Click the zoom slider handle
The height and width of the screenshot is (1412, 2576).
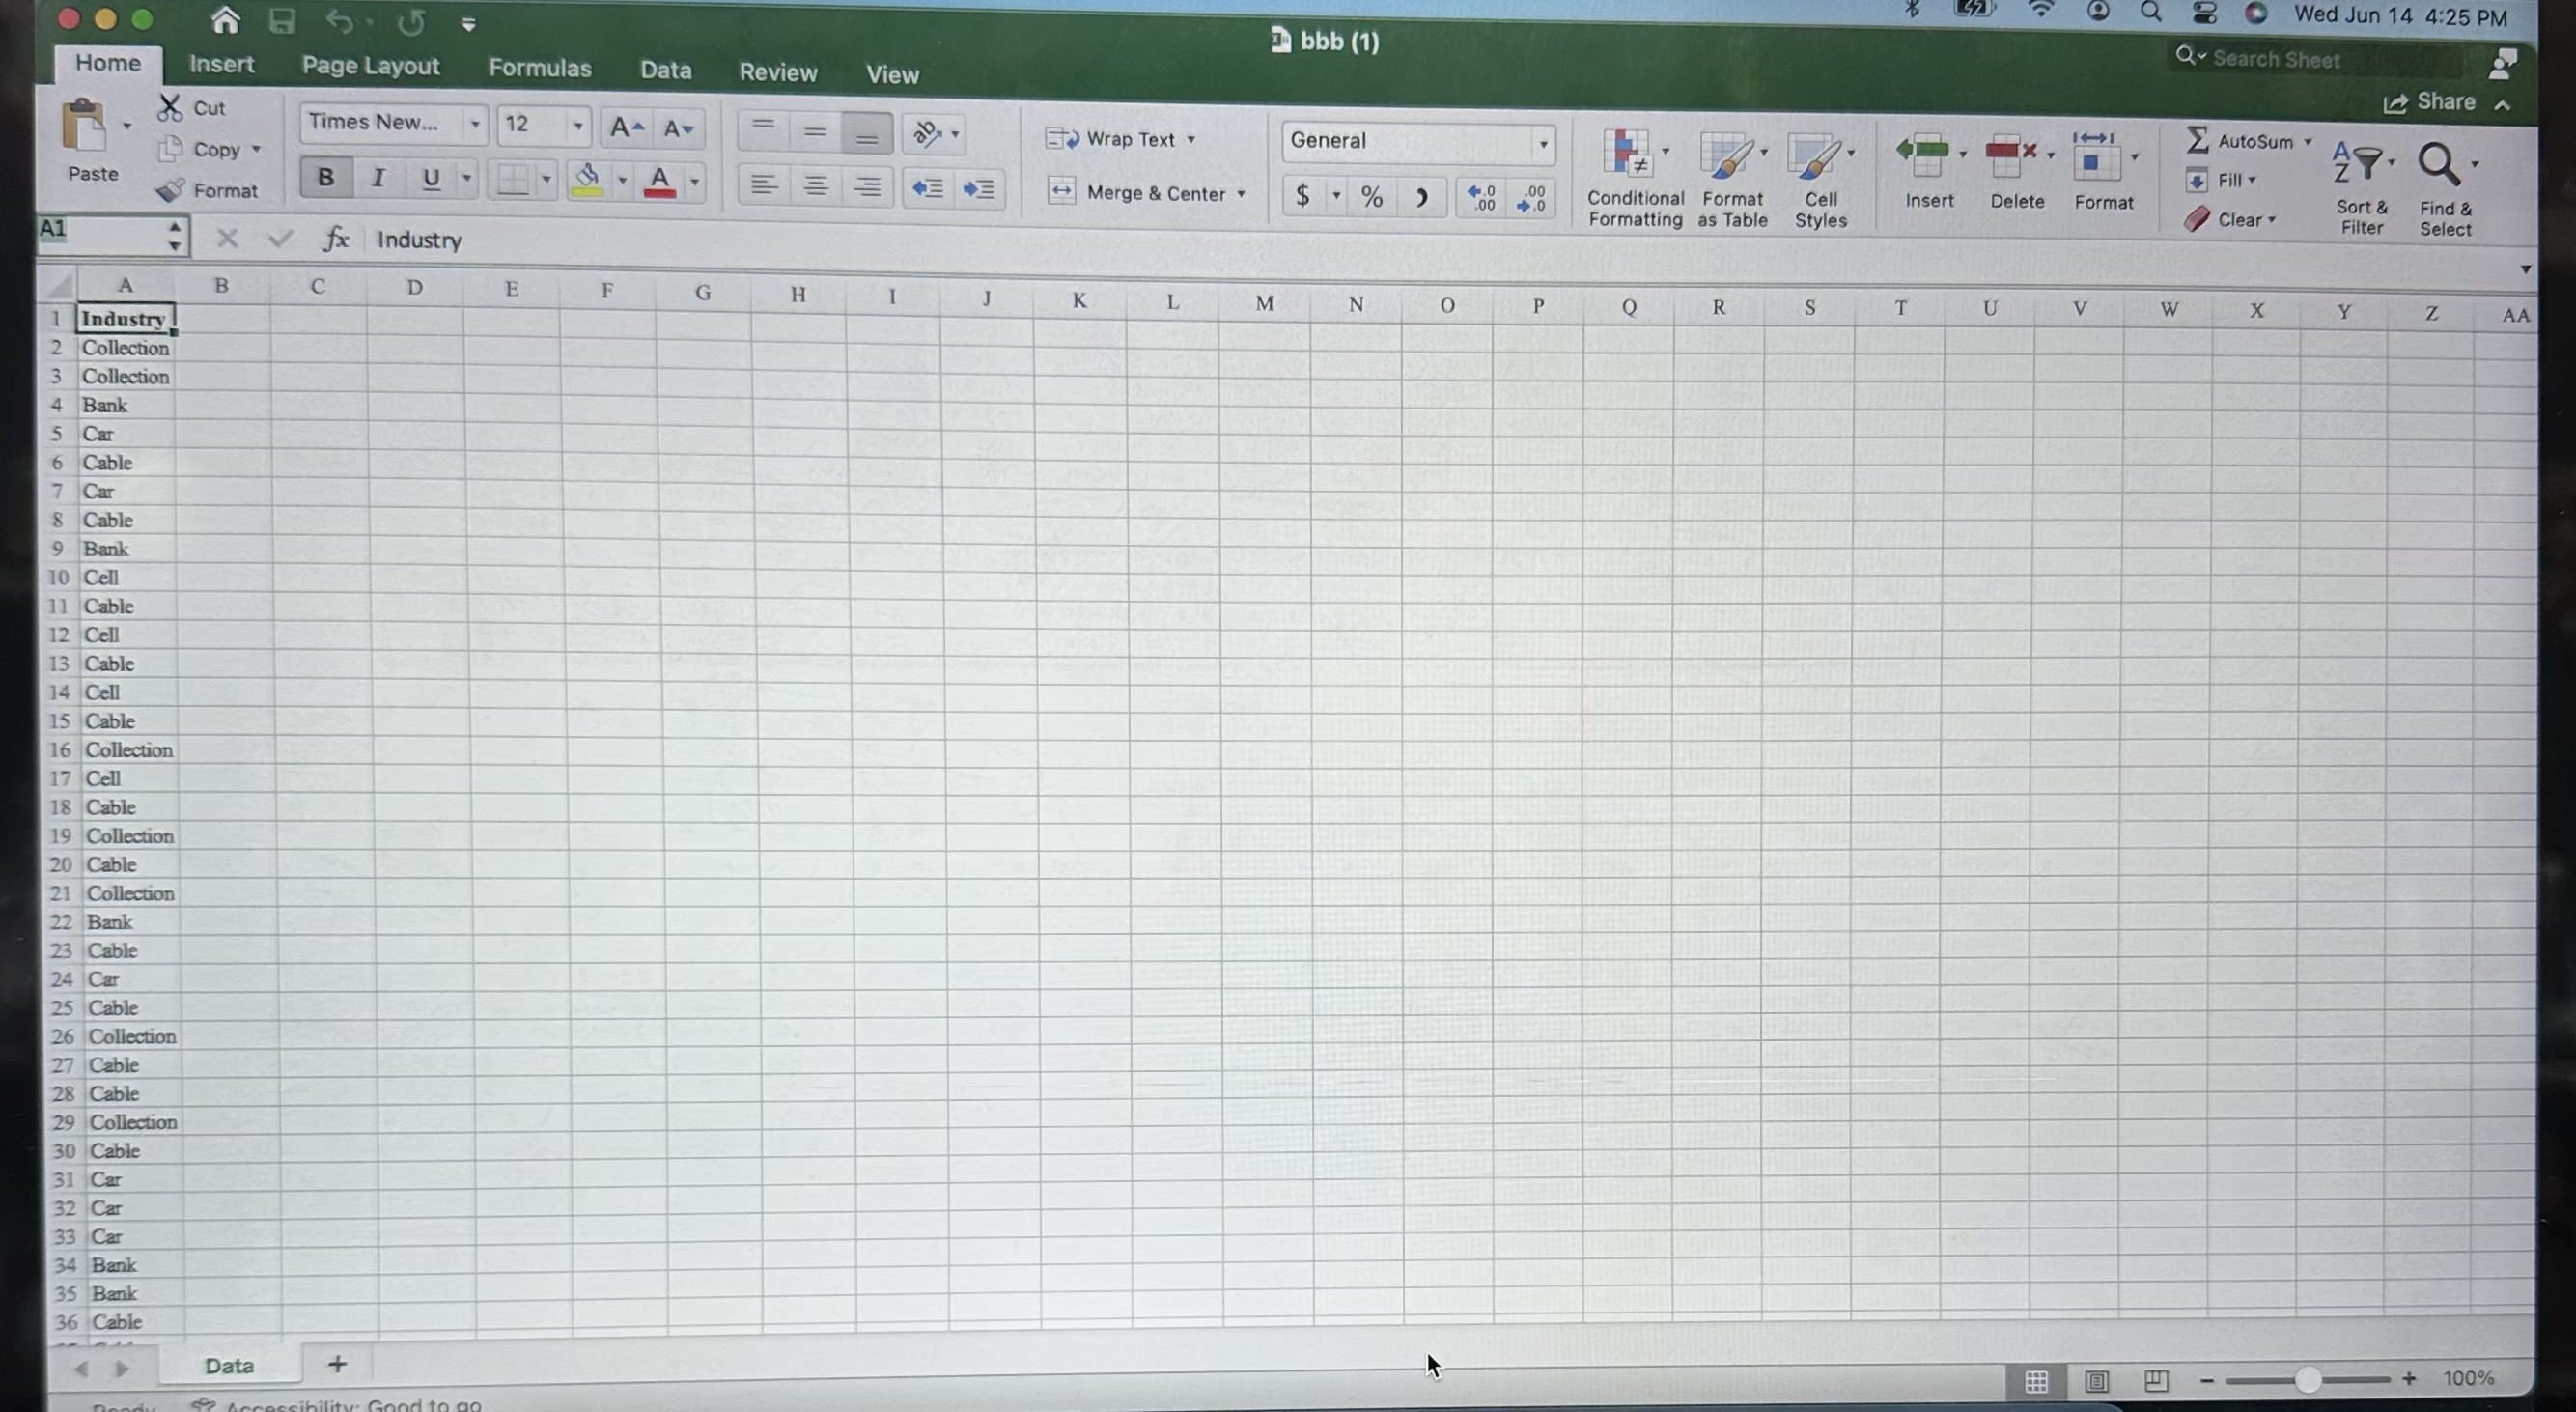(x=2307, y=1380)
